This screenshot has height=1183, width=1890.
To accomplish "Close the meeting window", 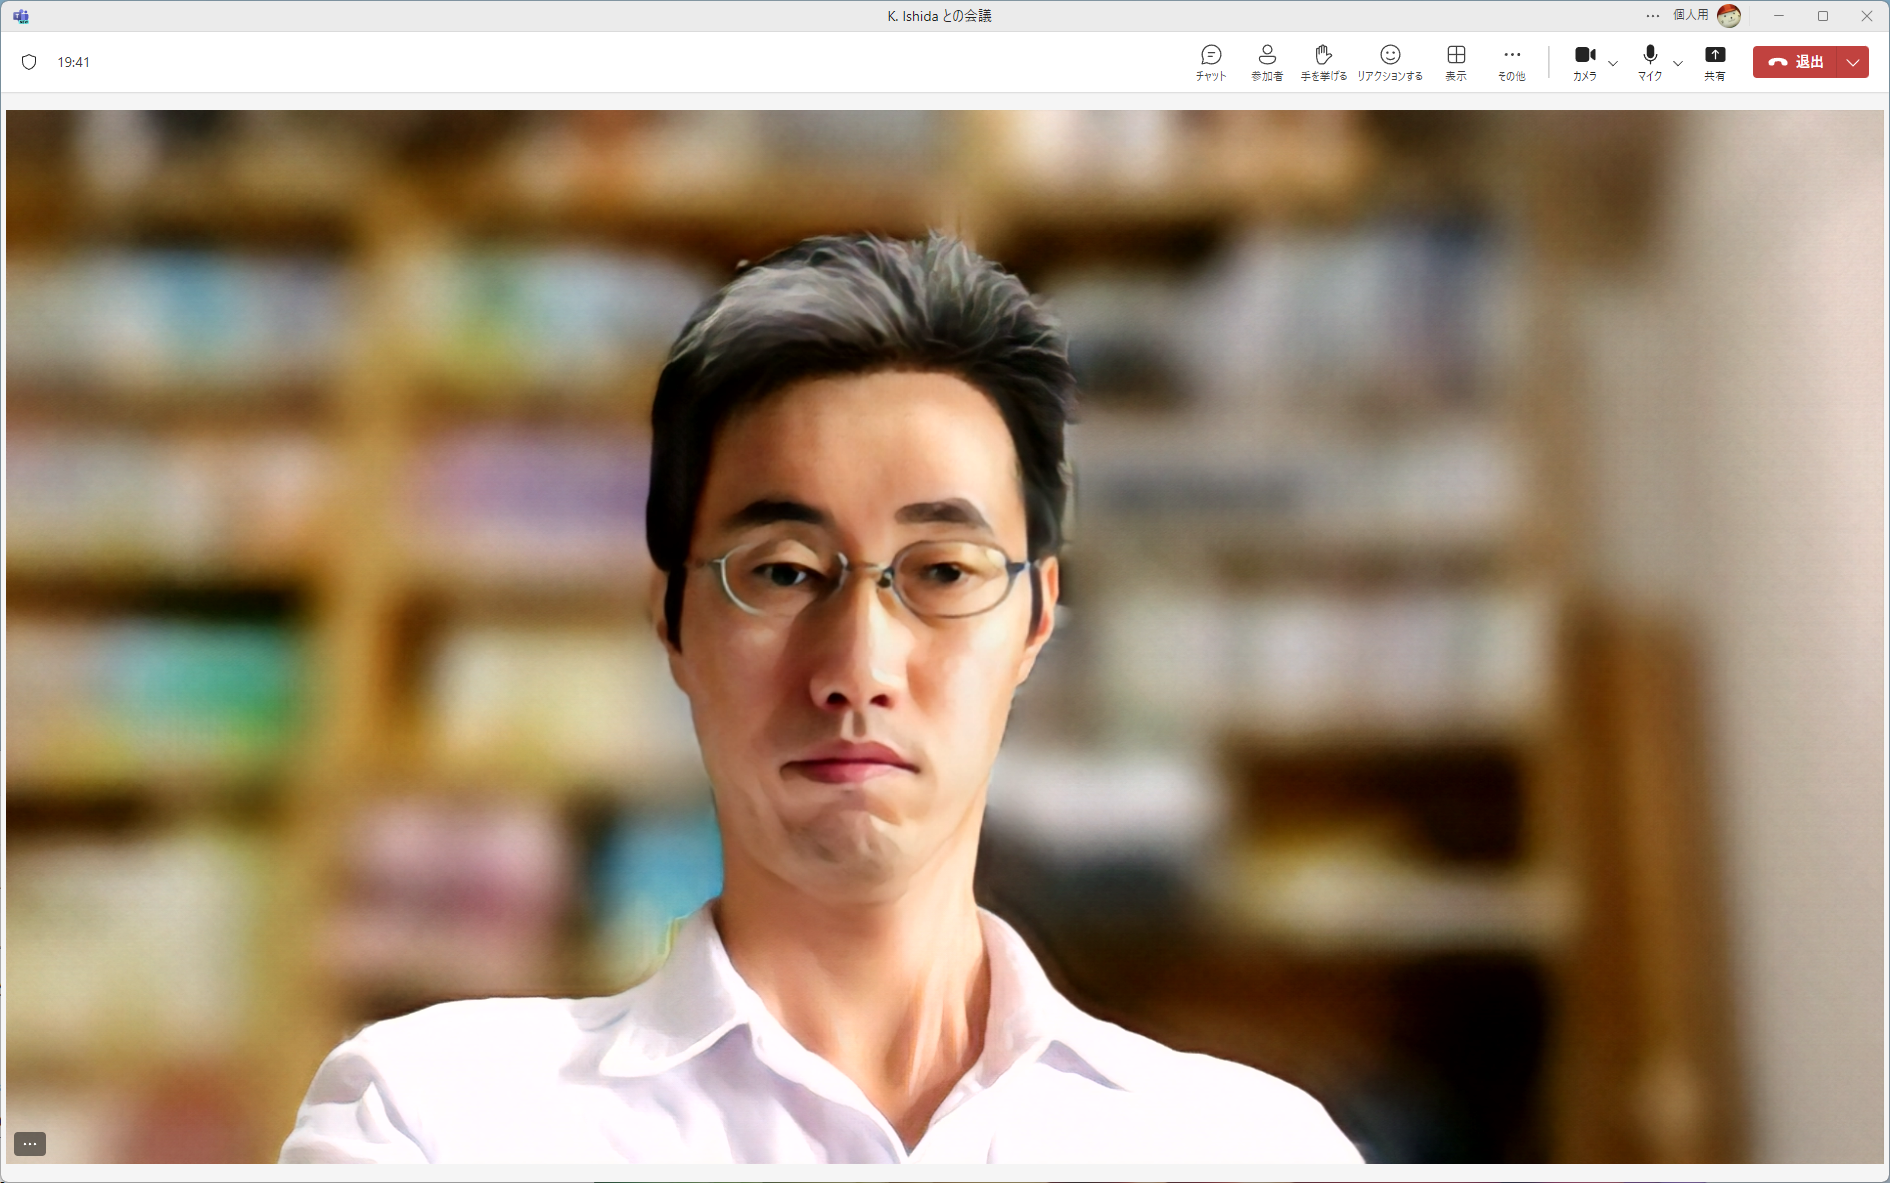I will tap(1867, 16).
